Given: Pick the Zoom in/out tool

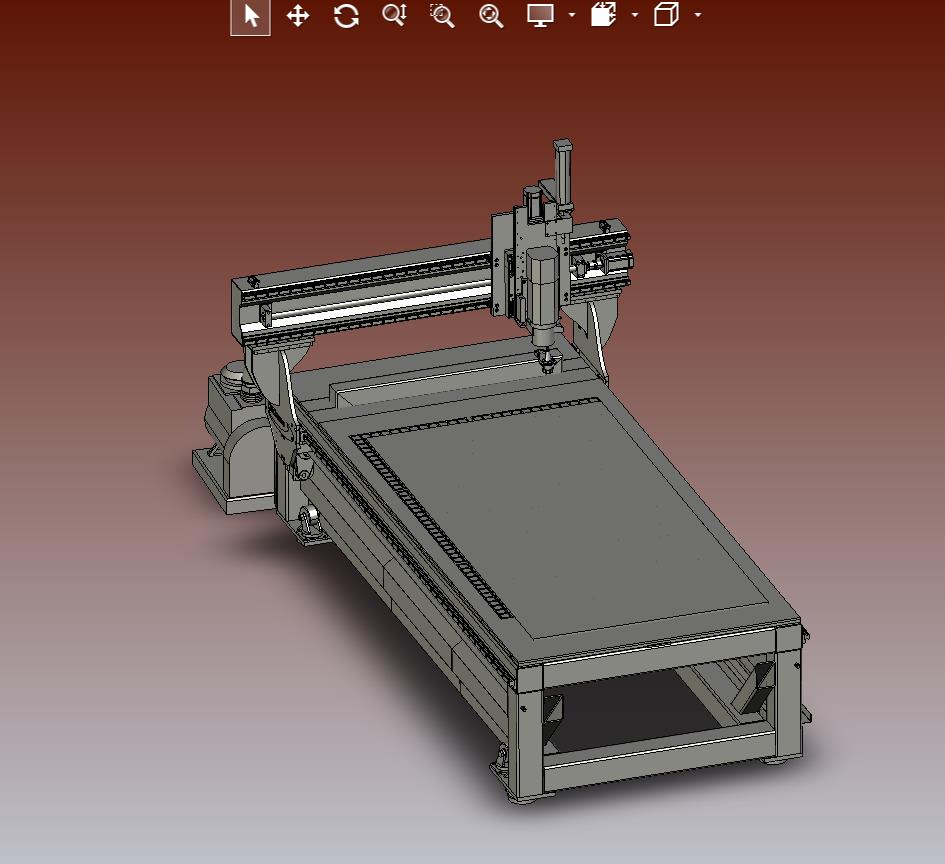Looking at the screenshot, I should [395, 15].
